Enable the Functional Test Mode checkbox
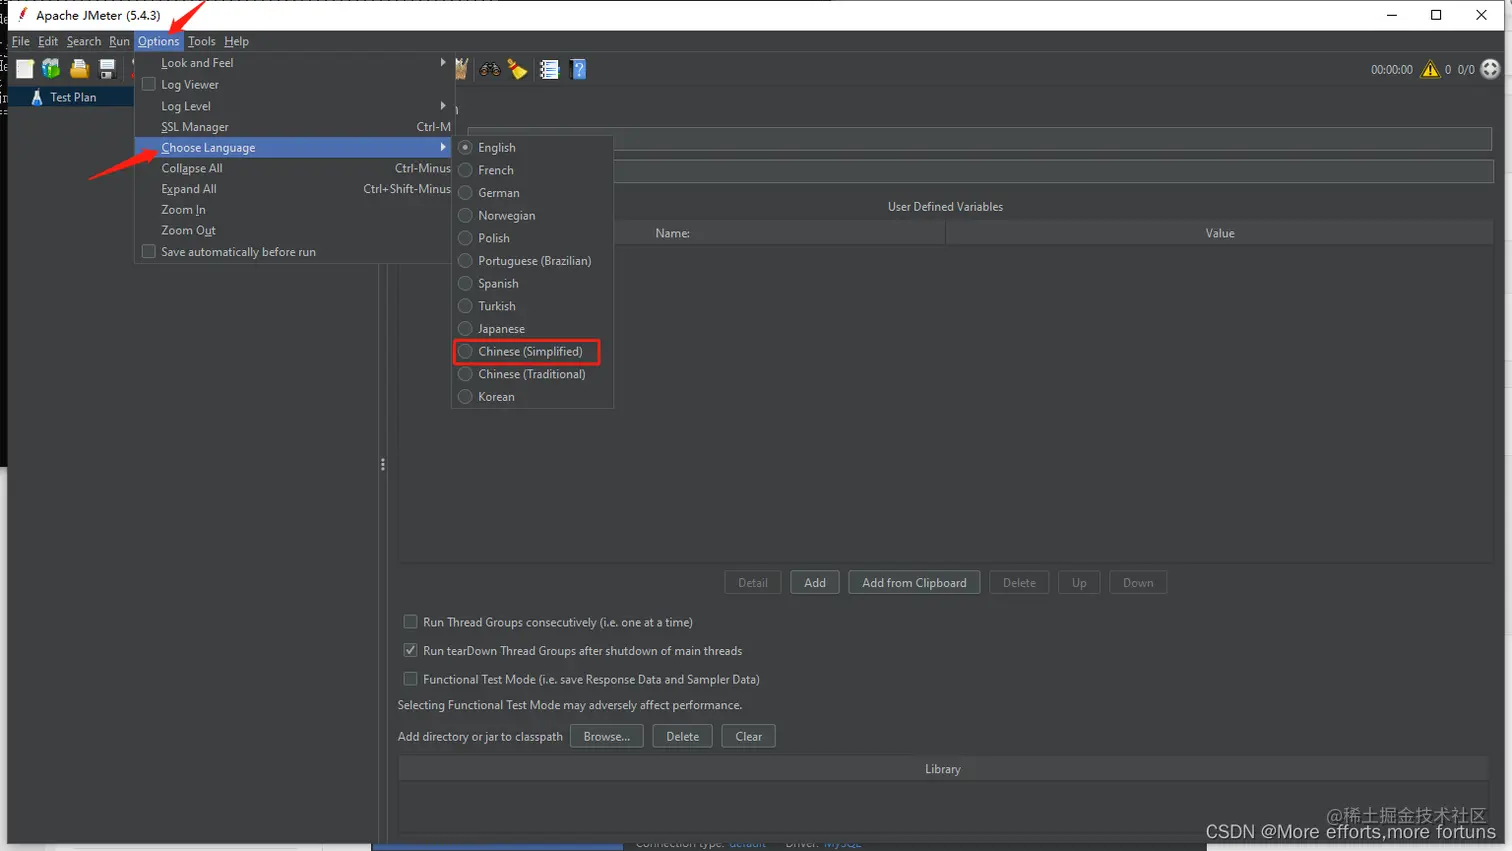The image size is (1512, 851). pyautogui.click(x=410, y=679)
